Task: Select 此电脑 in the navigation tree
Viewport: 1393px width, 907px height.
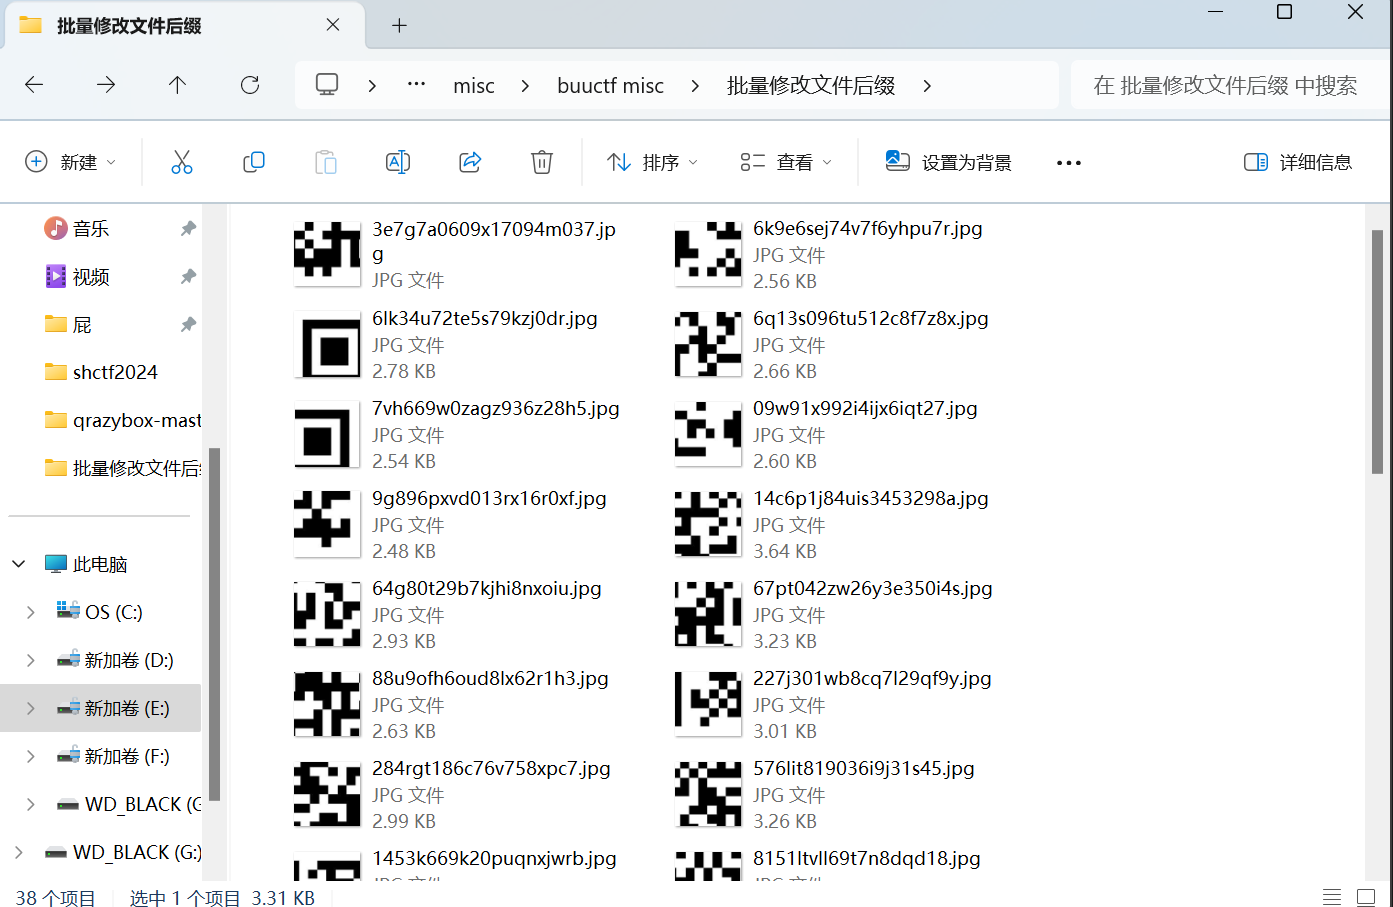Action: click(100, 564)
